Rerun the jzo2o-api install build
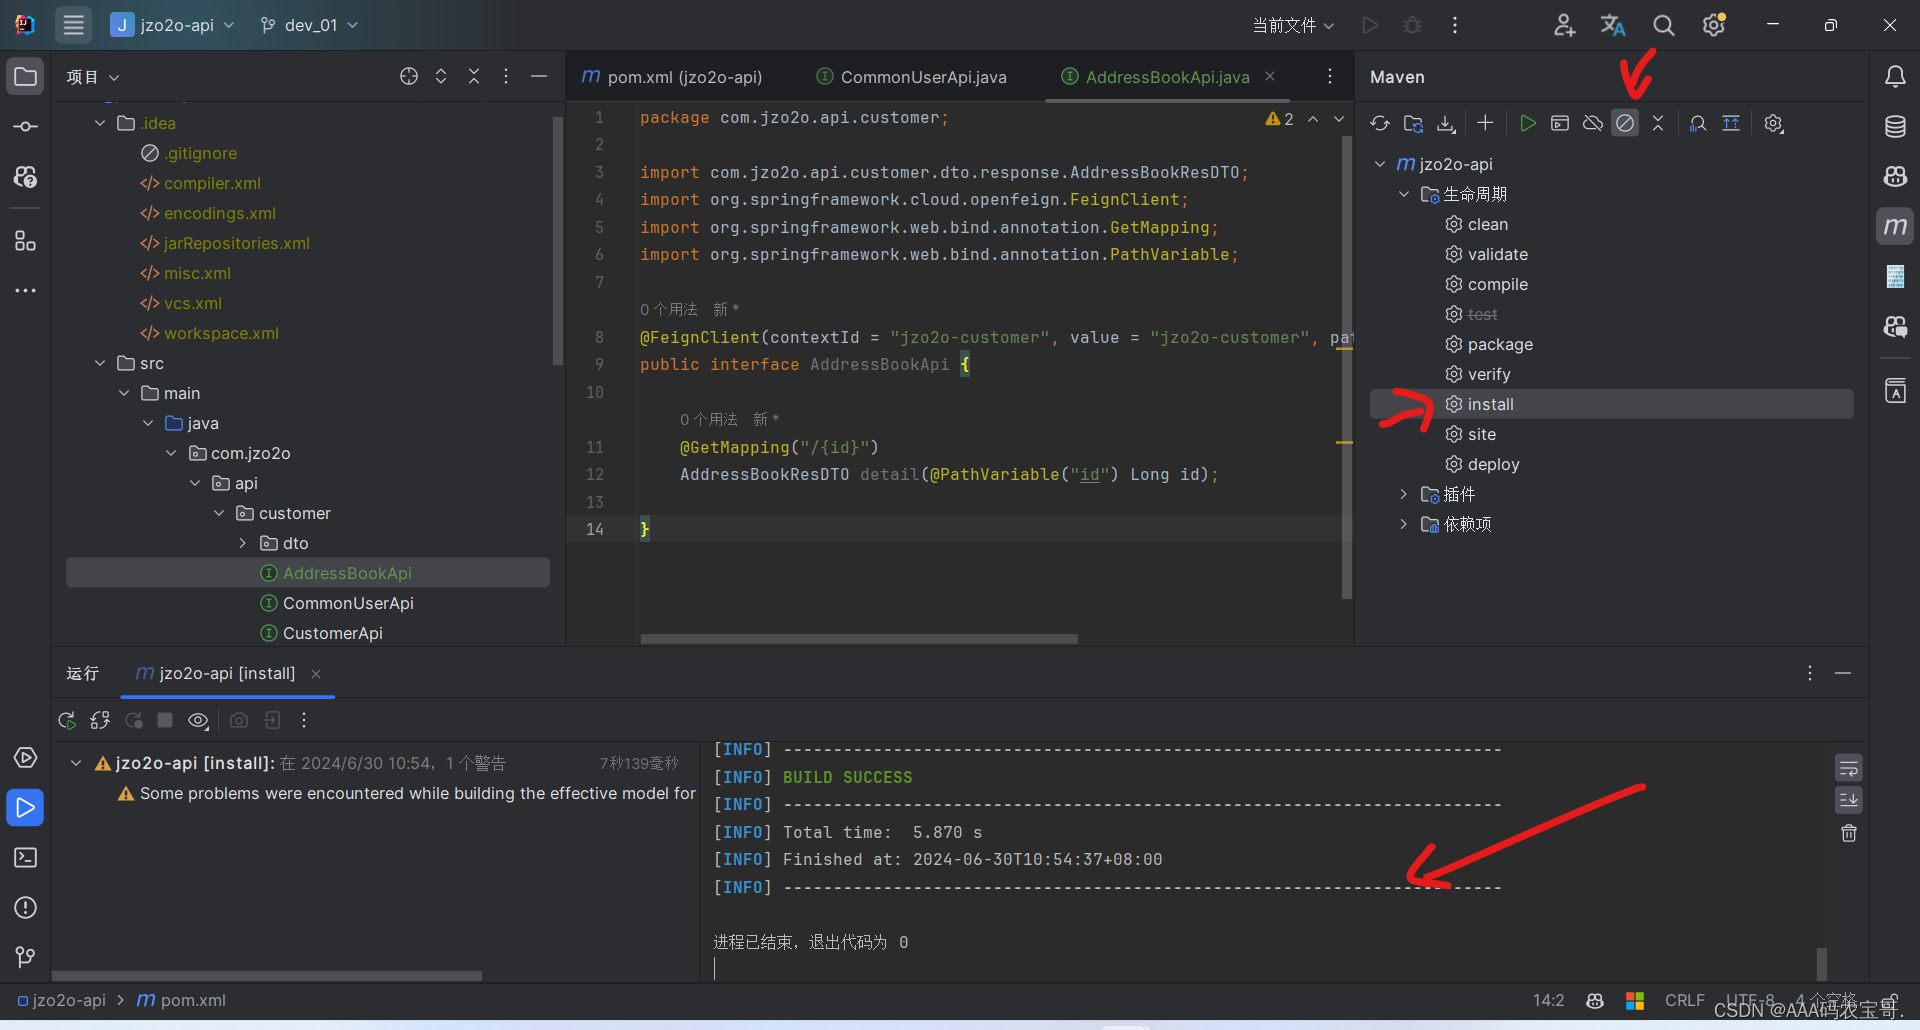This screenshot has width=1920, height=1030. click(67, 720)
